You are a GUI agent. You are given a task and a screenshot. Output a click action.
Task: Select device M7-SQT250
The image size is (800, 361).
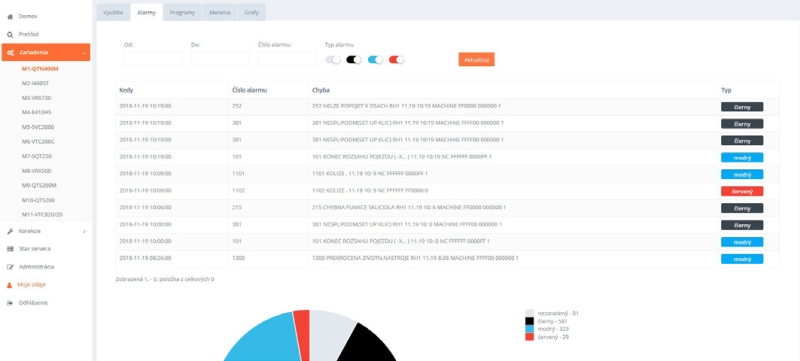tap(37, 157)
